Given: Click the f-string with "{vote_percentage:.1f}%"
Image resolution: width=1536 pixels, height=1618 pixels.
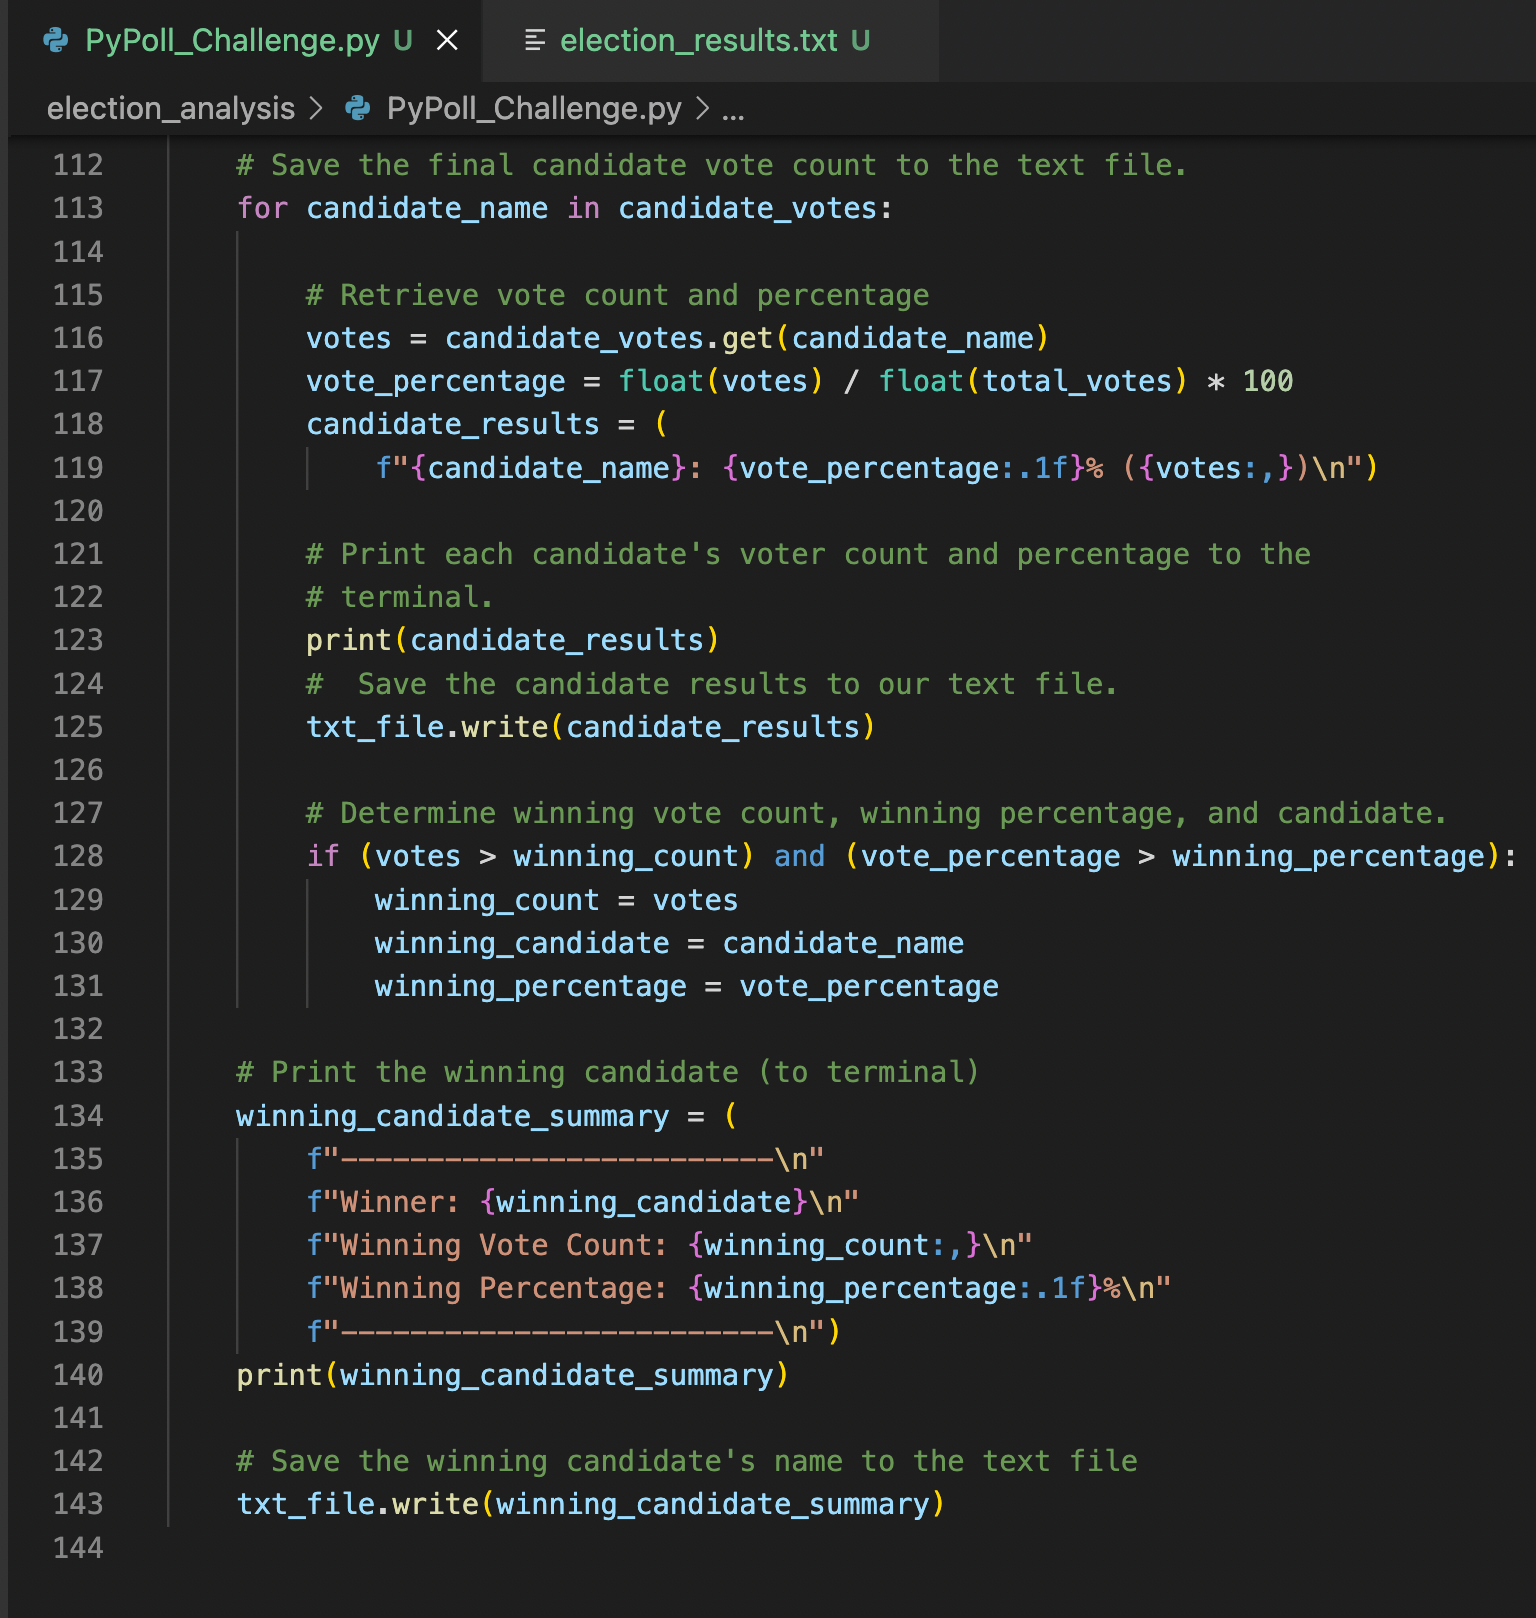Looking at the screenshot, I should click(x=877, y=468).
